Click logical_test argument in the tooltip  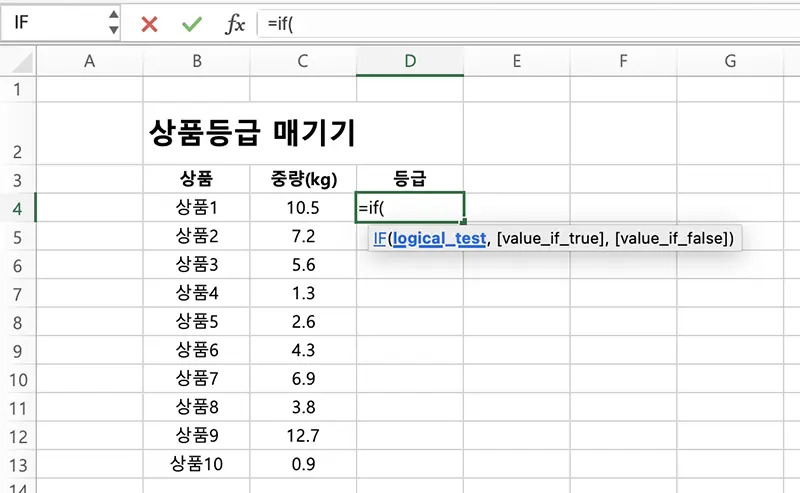click(x=439, y=238)
